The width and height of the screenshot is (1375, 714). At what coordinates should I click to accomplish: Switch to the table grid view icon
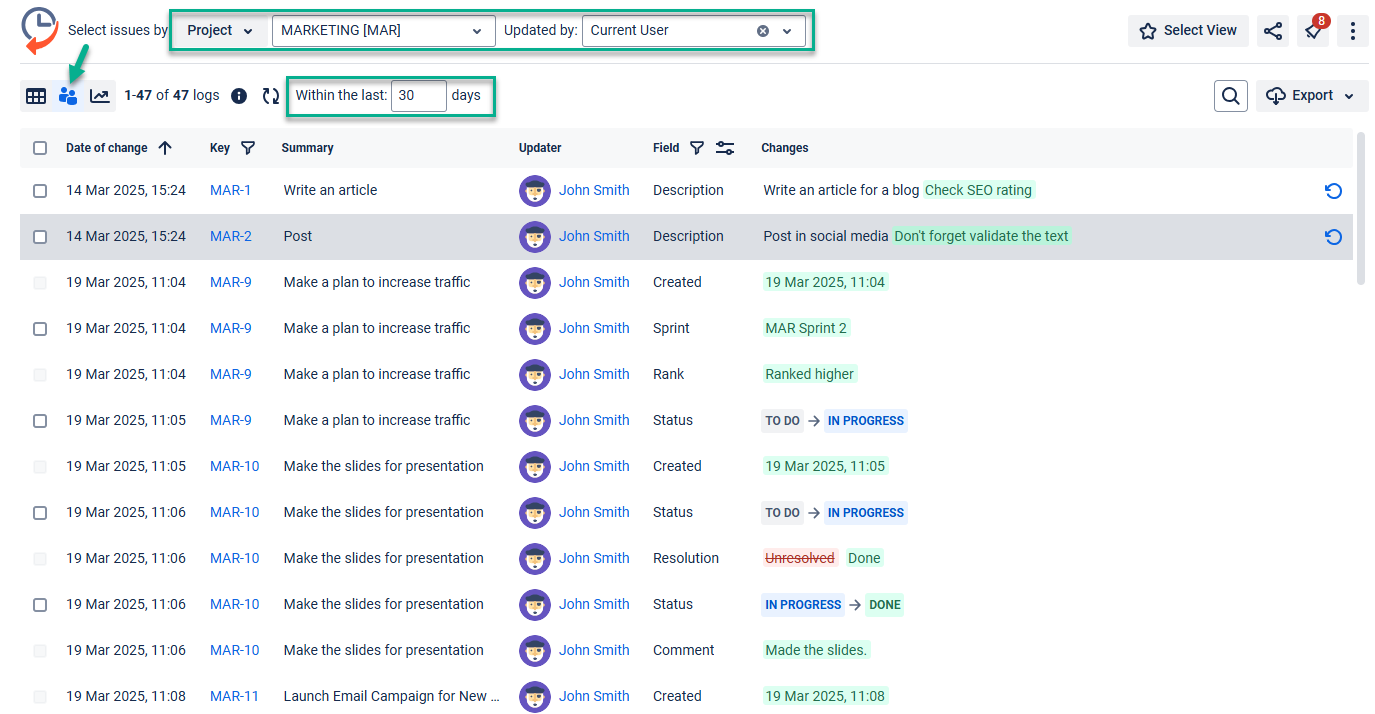(36, 96)
